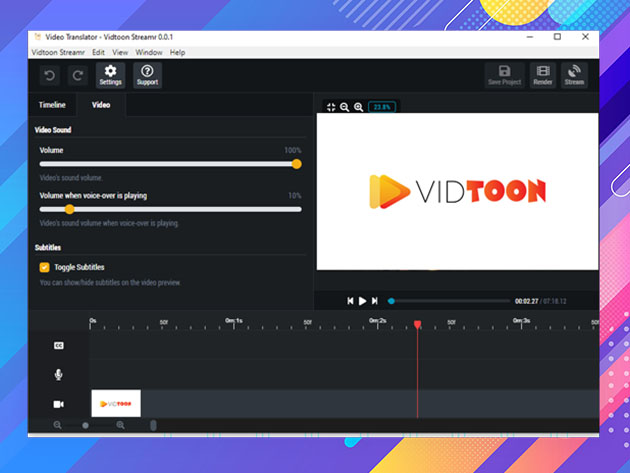The width and height of the screenshot is (630, 473).
Task: Click the Video Sound section heading
Action: pyautogui.click(x=53, y=130)
